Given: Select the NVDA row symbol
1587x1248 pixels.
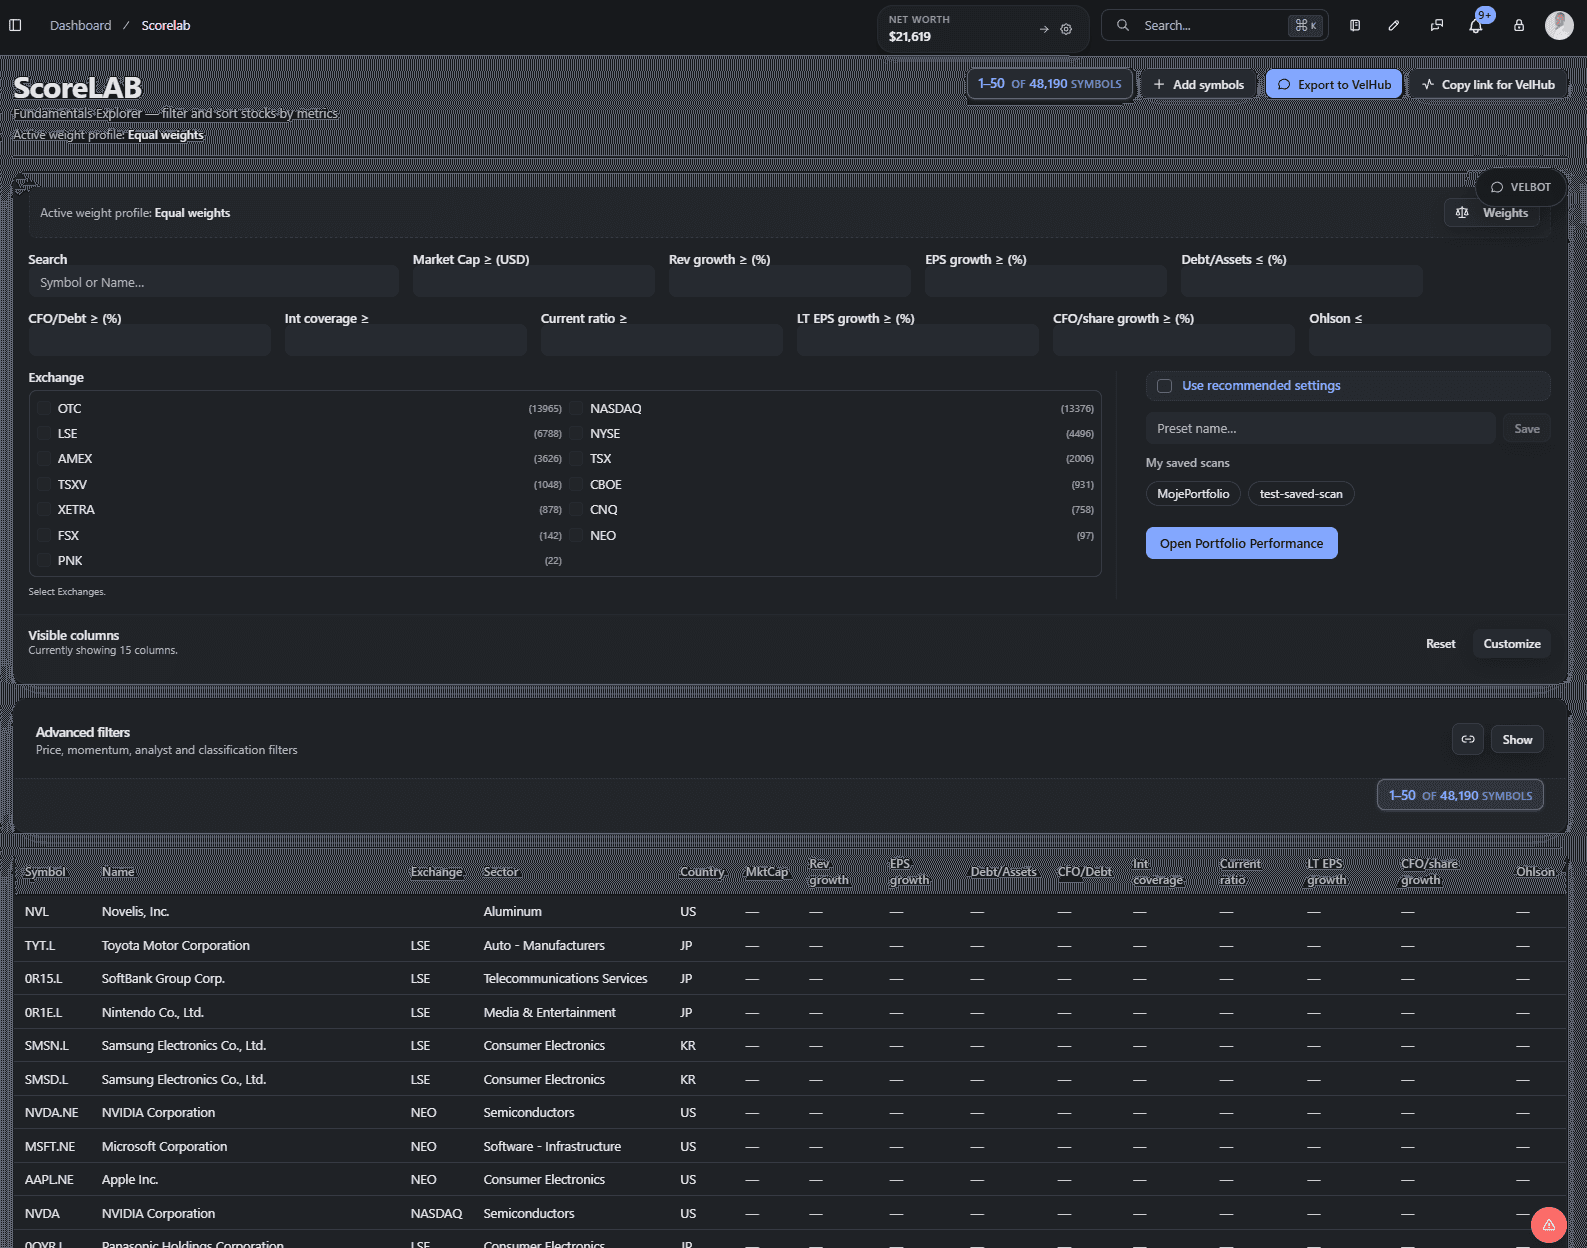Looking at the screenshot, I should (x=42, y=1213).
